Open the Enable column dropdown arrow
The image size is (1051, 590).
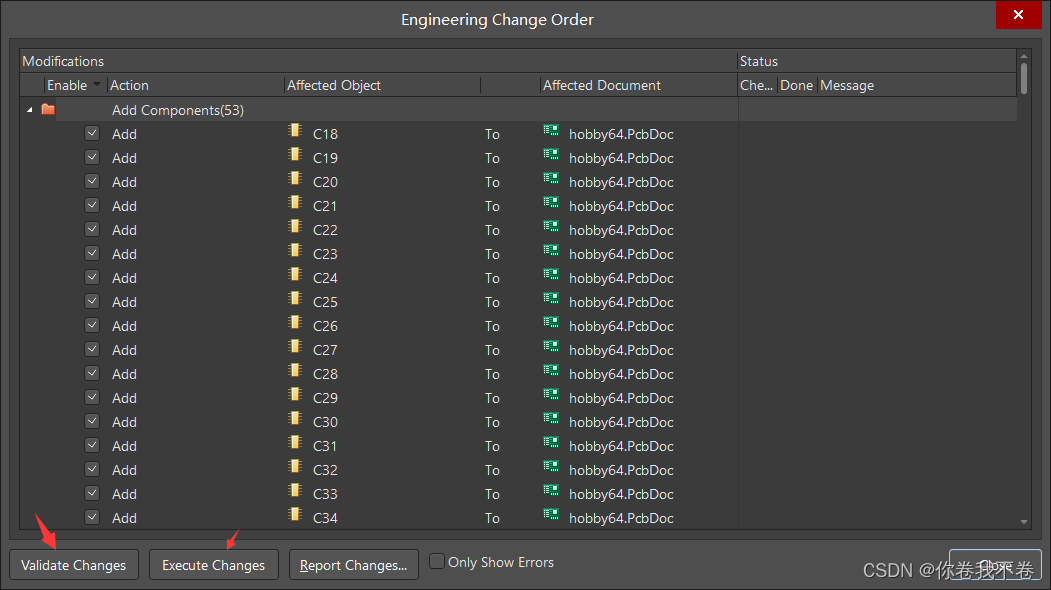pos(97,86)
